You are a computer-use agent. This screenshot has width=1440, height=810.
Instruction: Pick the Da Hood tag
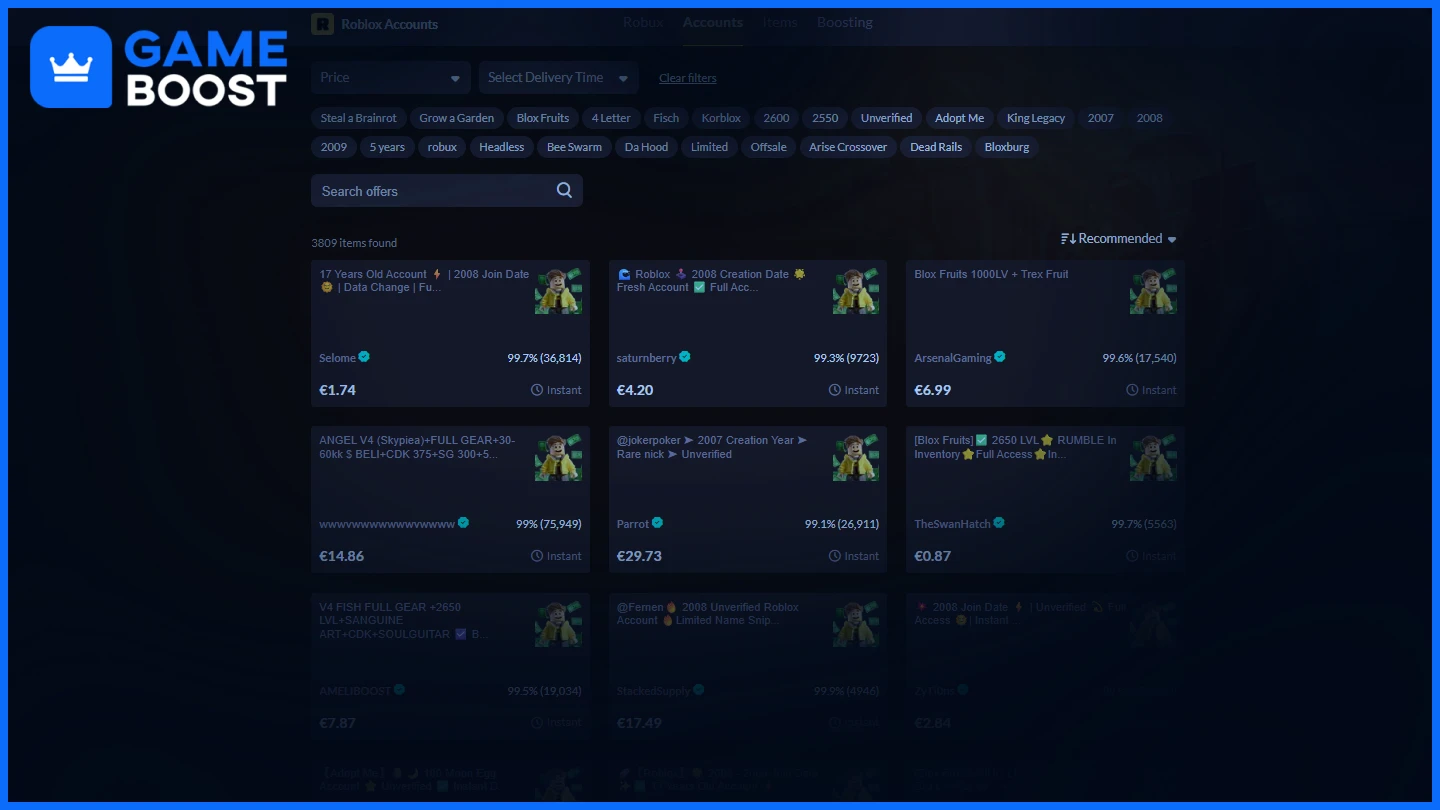[x=647, y=147]
